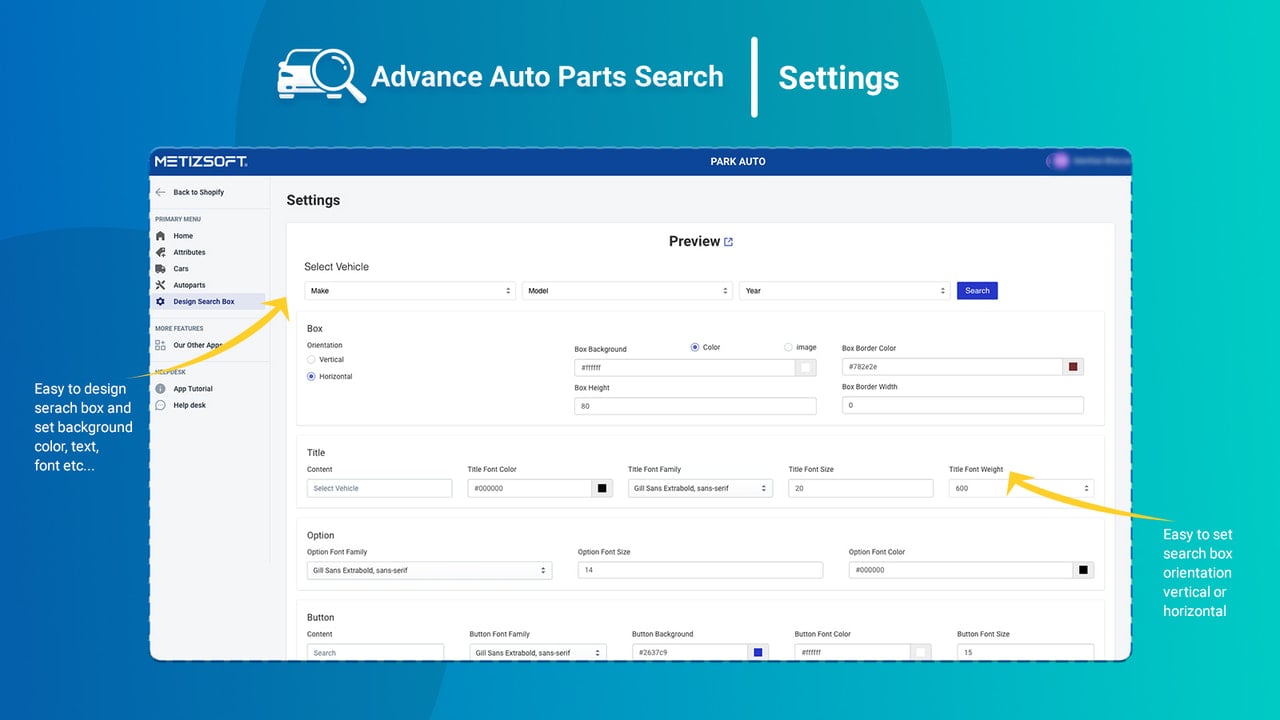Click the Attributes tag icon
The image size is (1280, 720).
(x=160, y=252)
